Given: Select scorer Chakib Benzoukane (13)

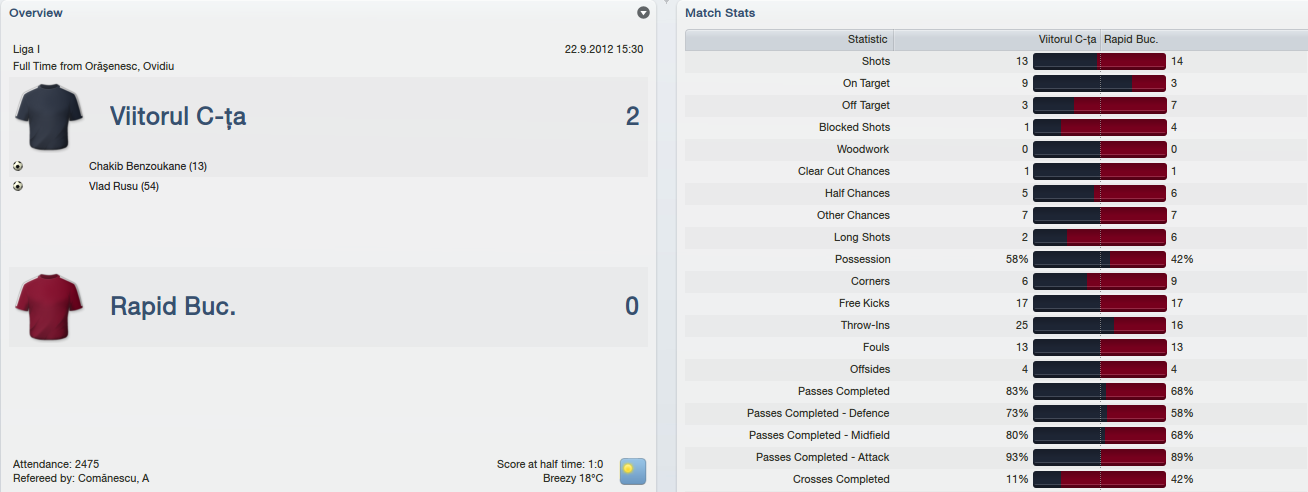Looking at the screenshot, I should click(x=148, y=166).
